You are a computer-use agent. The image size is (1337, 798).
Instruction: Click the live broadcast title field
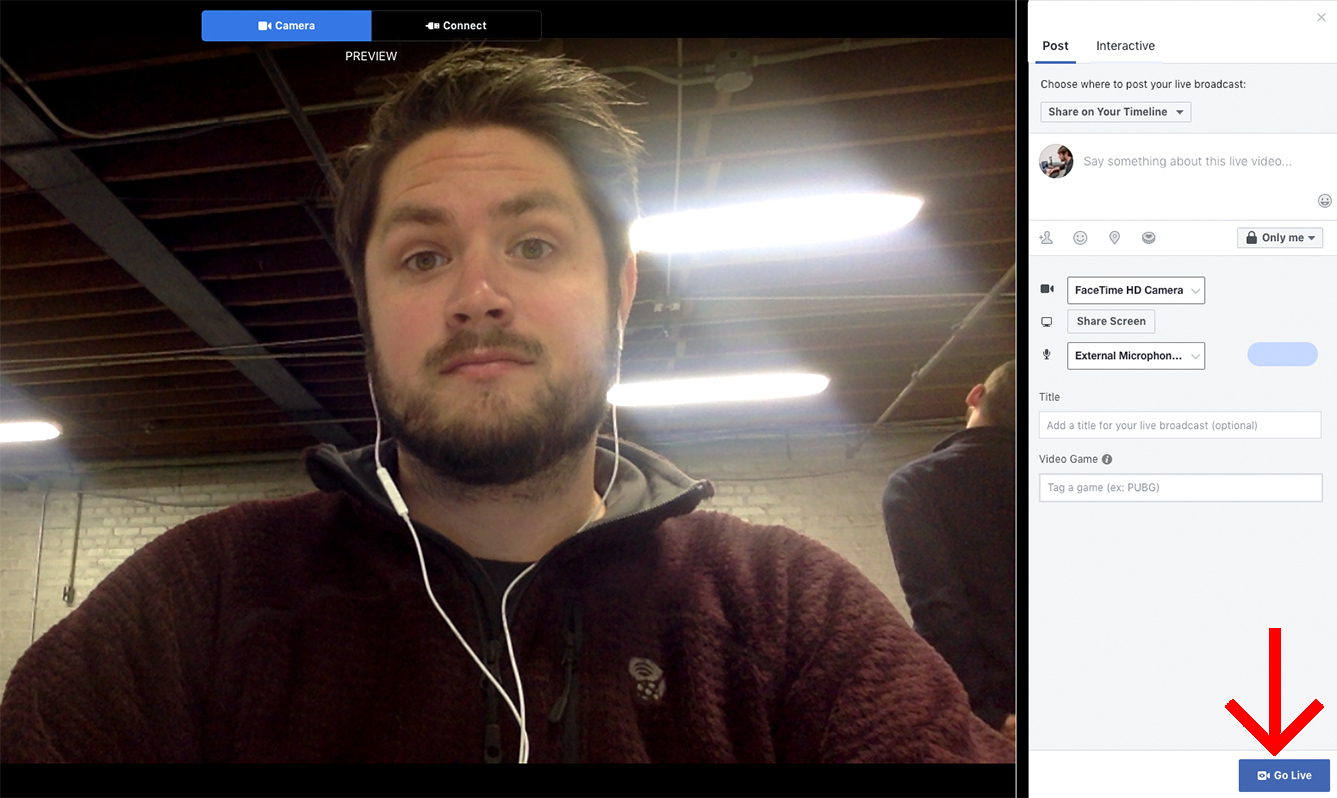click(1179, 425)
